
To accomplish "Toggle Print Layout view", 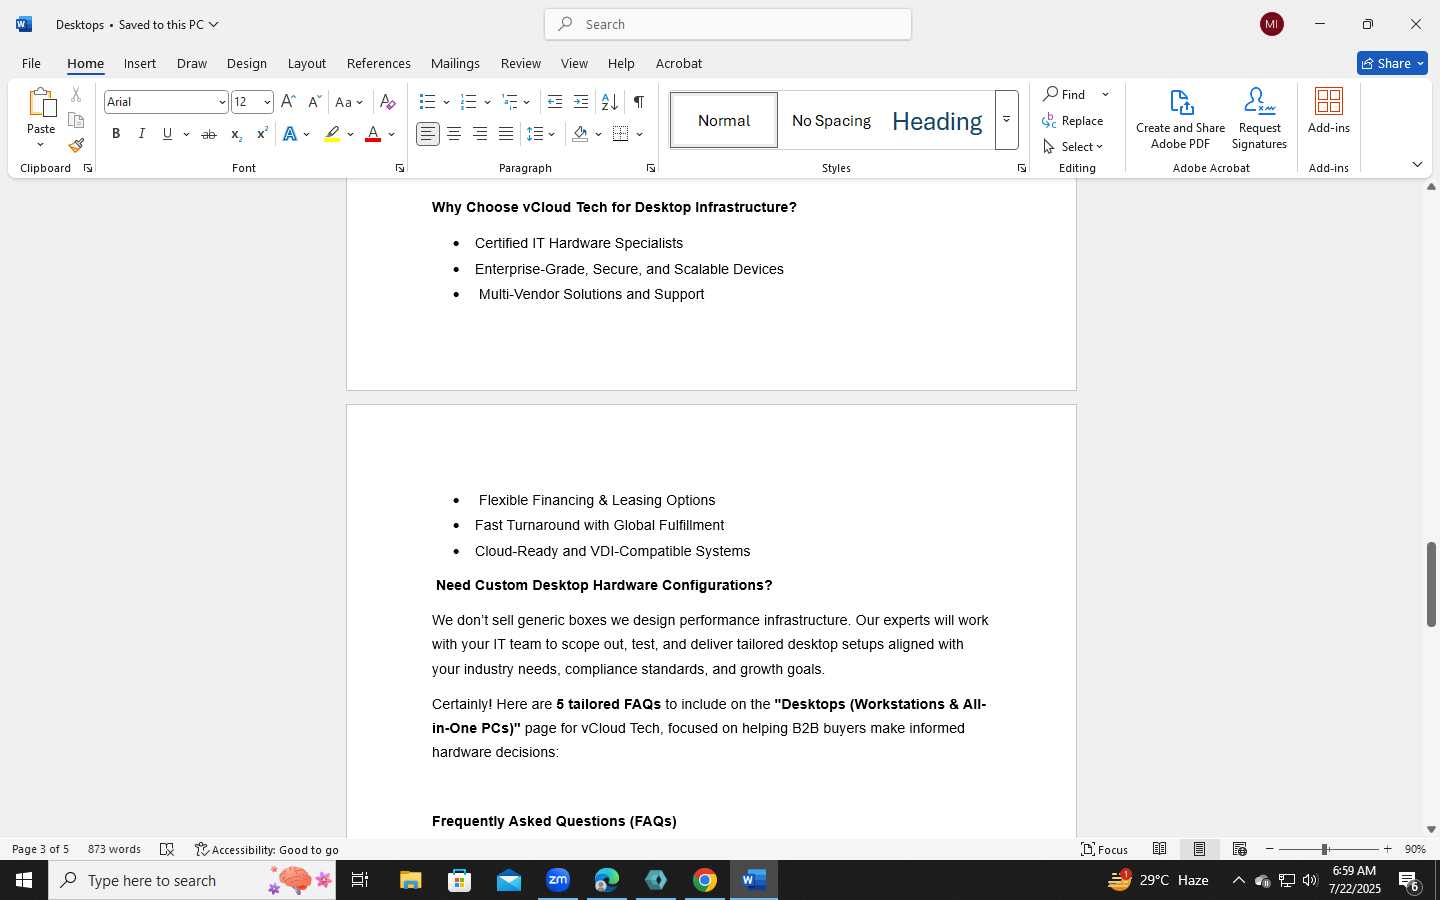I will coord(1199,849).
